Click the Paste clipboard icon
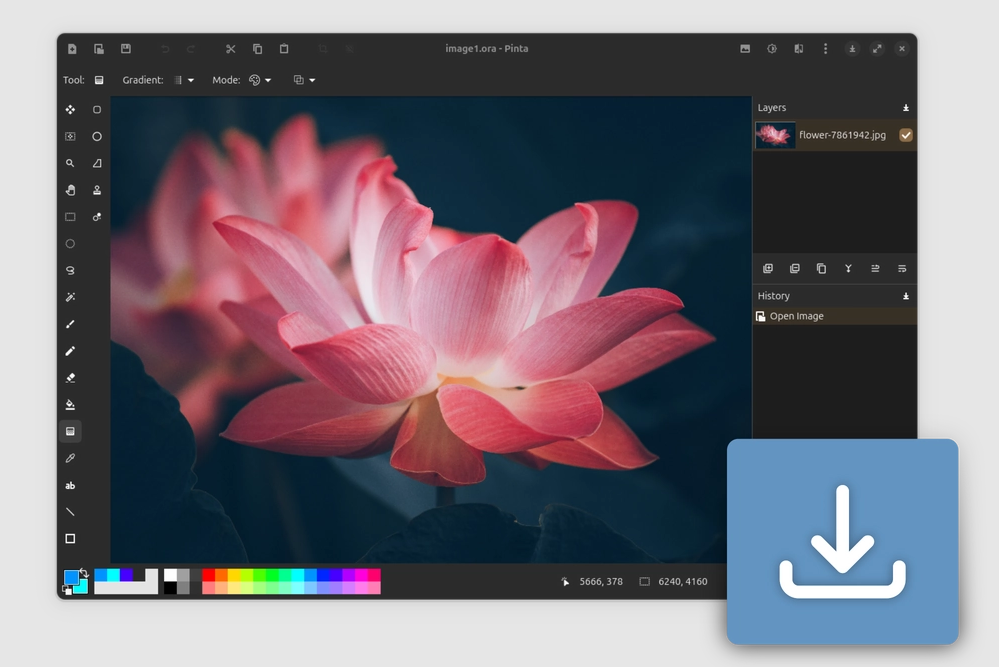 coord(284,49)
